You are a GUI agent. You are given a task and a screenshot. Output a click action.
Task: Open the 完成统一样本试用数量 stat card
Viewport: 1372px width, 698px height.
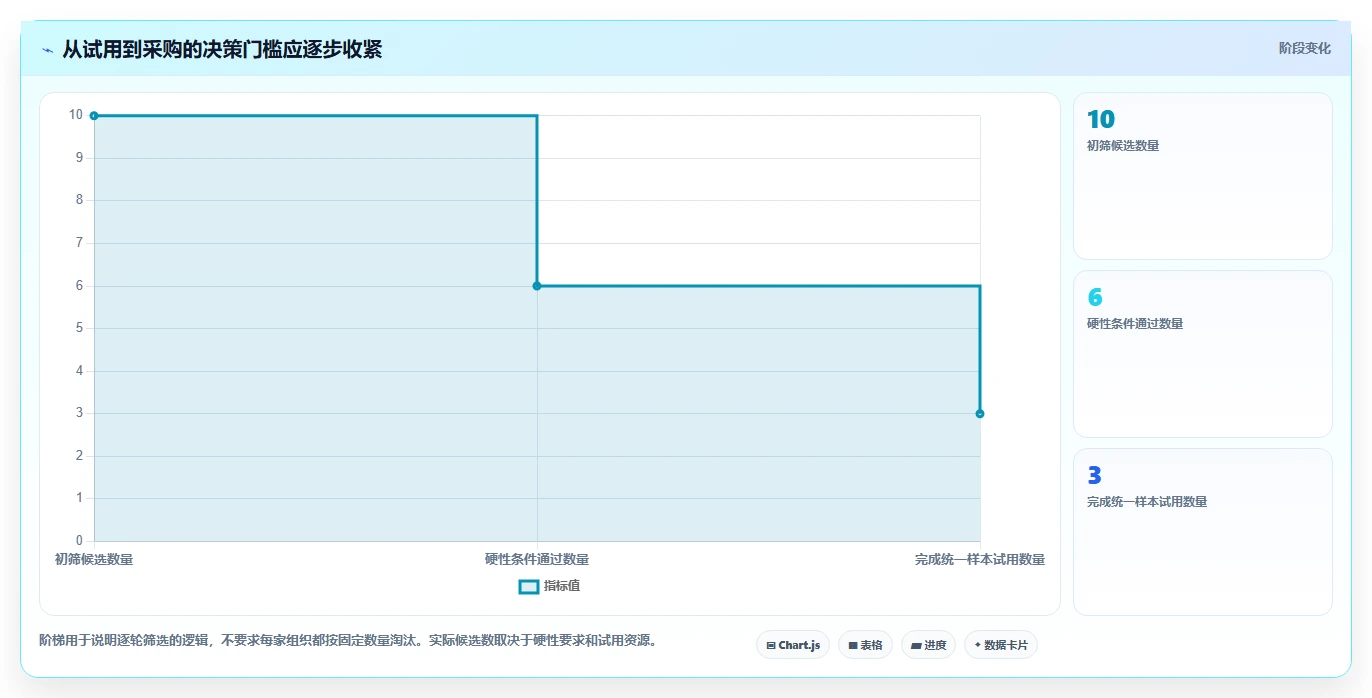pyautogui.click(x=1202, y=532)
